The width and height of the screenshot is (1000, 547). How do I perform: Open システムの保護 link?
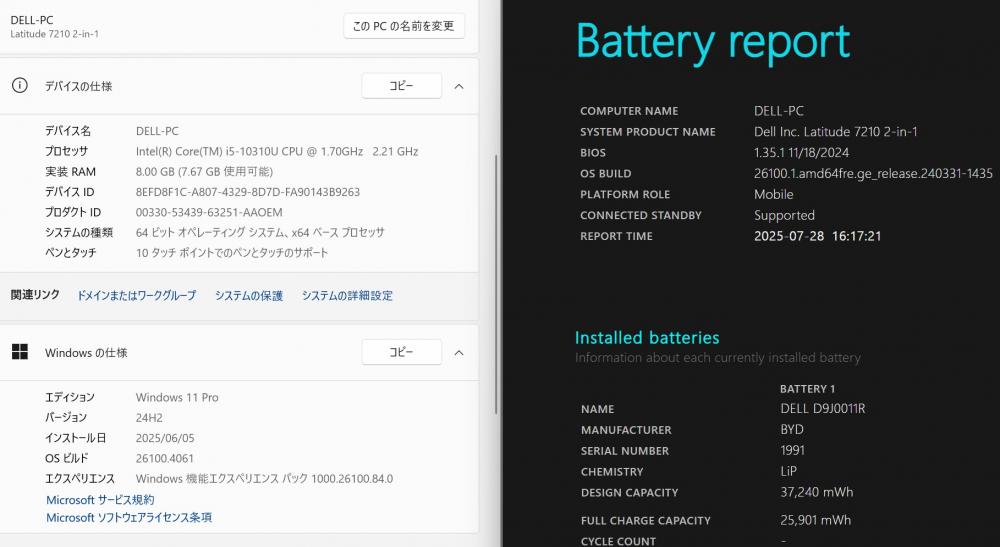pyautogui.click(x=249, y=295)
